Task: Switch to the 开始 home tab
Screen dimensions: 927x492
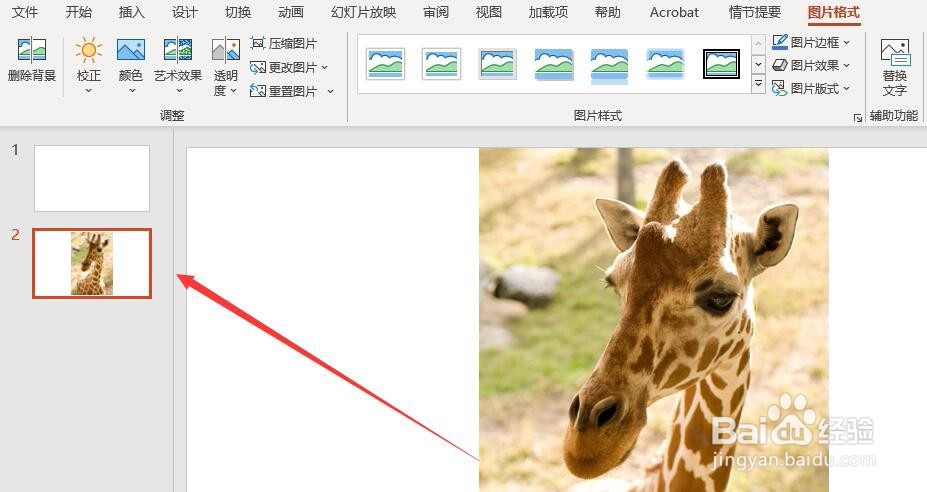Action: pos(78,12)
